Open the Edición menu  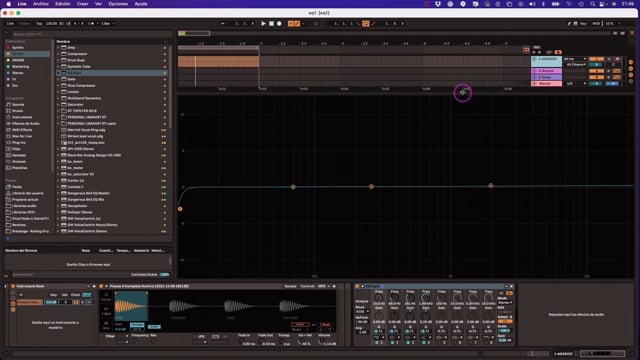pyautogui.click(x=62, y=4)
